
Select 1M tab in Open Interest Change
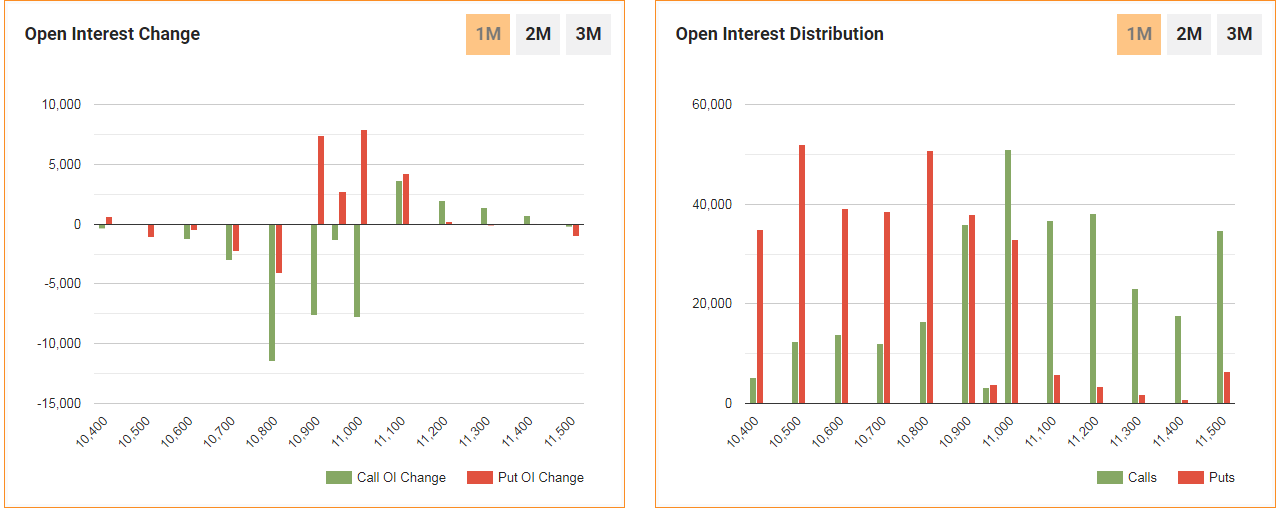488,34
